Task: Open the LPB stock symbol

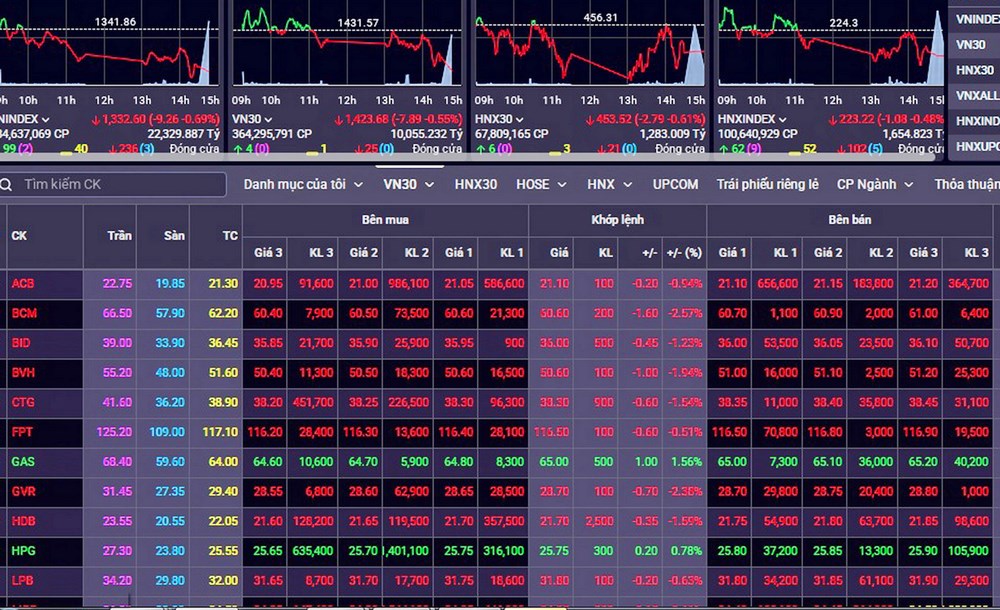Action: click(22, 581)
